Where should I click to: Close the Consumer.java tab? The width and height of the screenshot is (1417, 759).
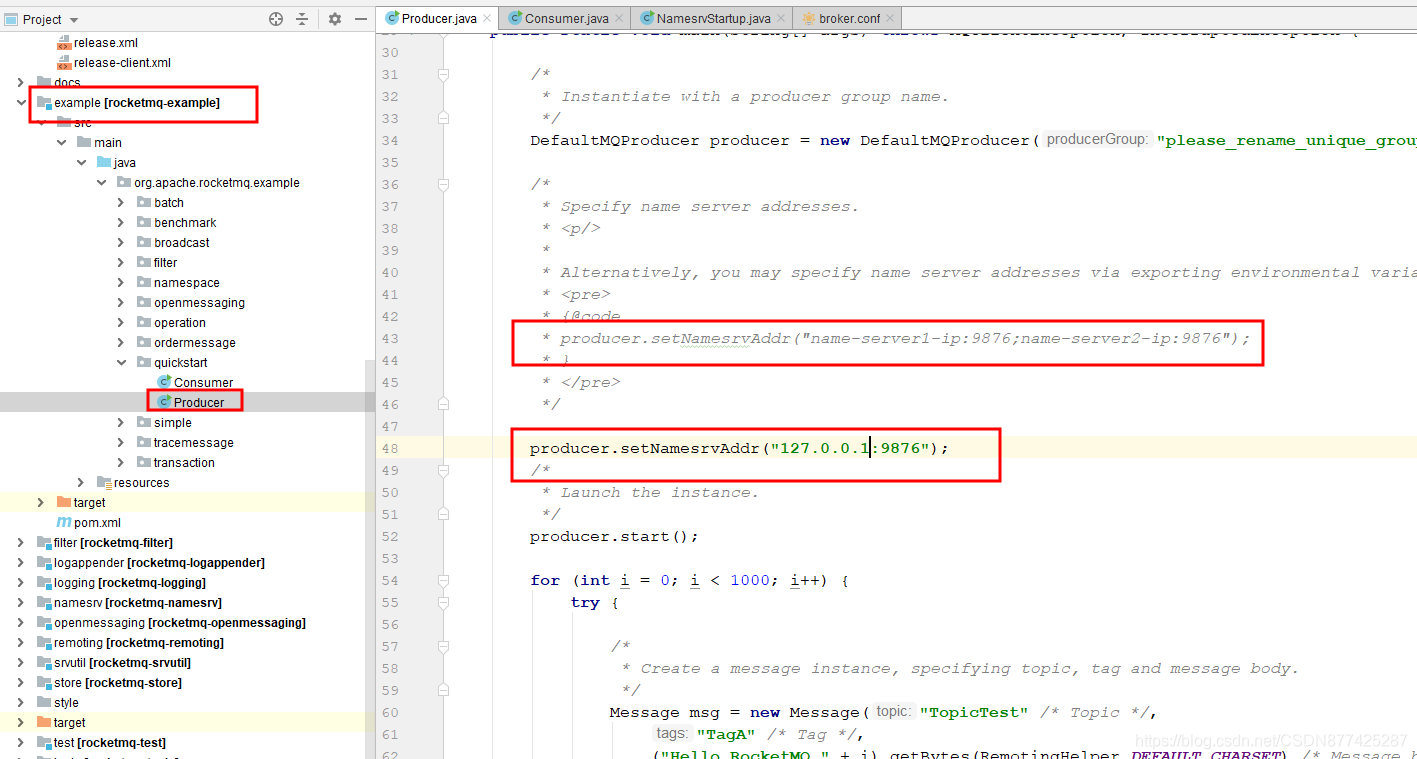(619, 18)
